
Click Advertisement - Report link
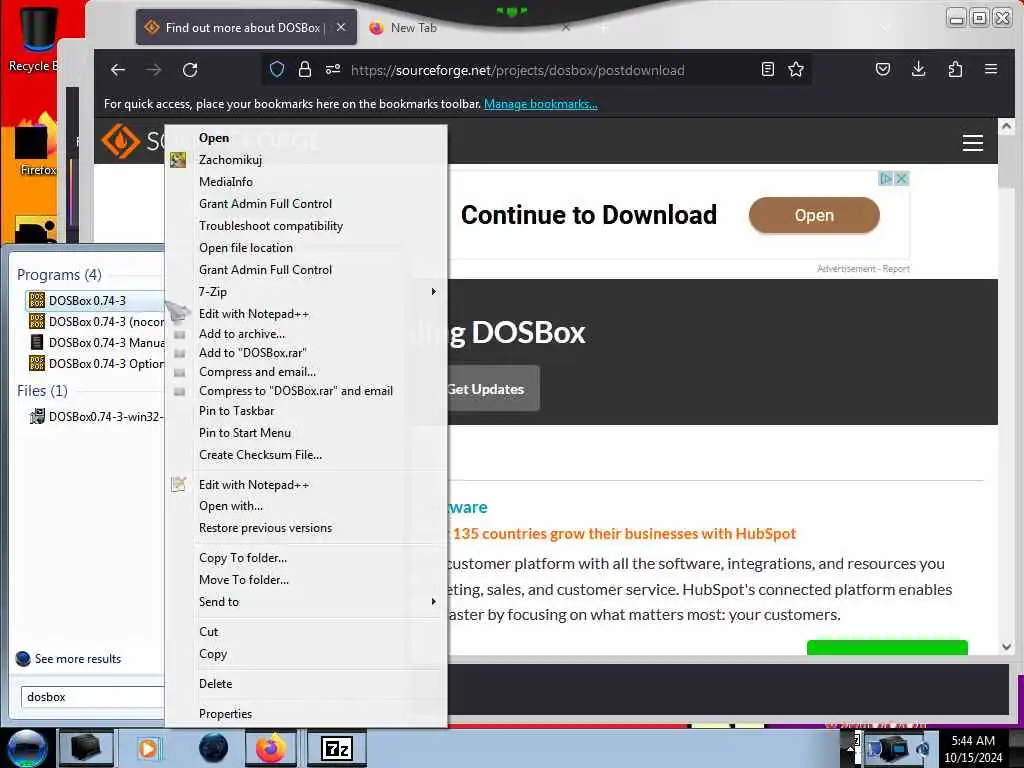point(863,268)
